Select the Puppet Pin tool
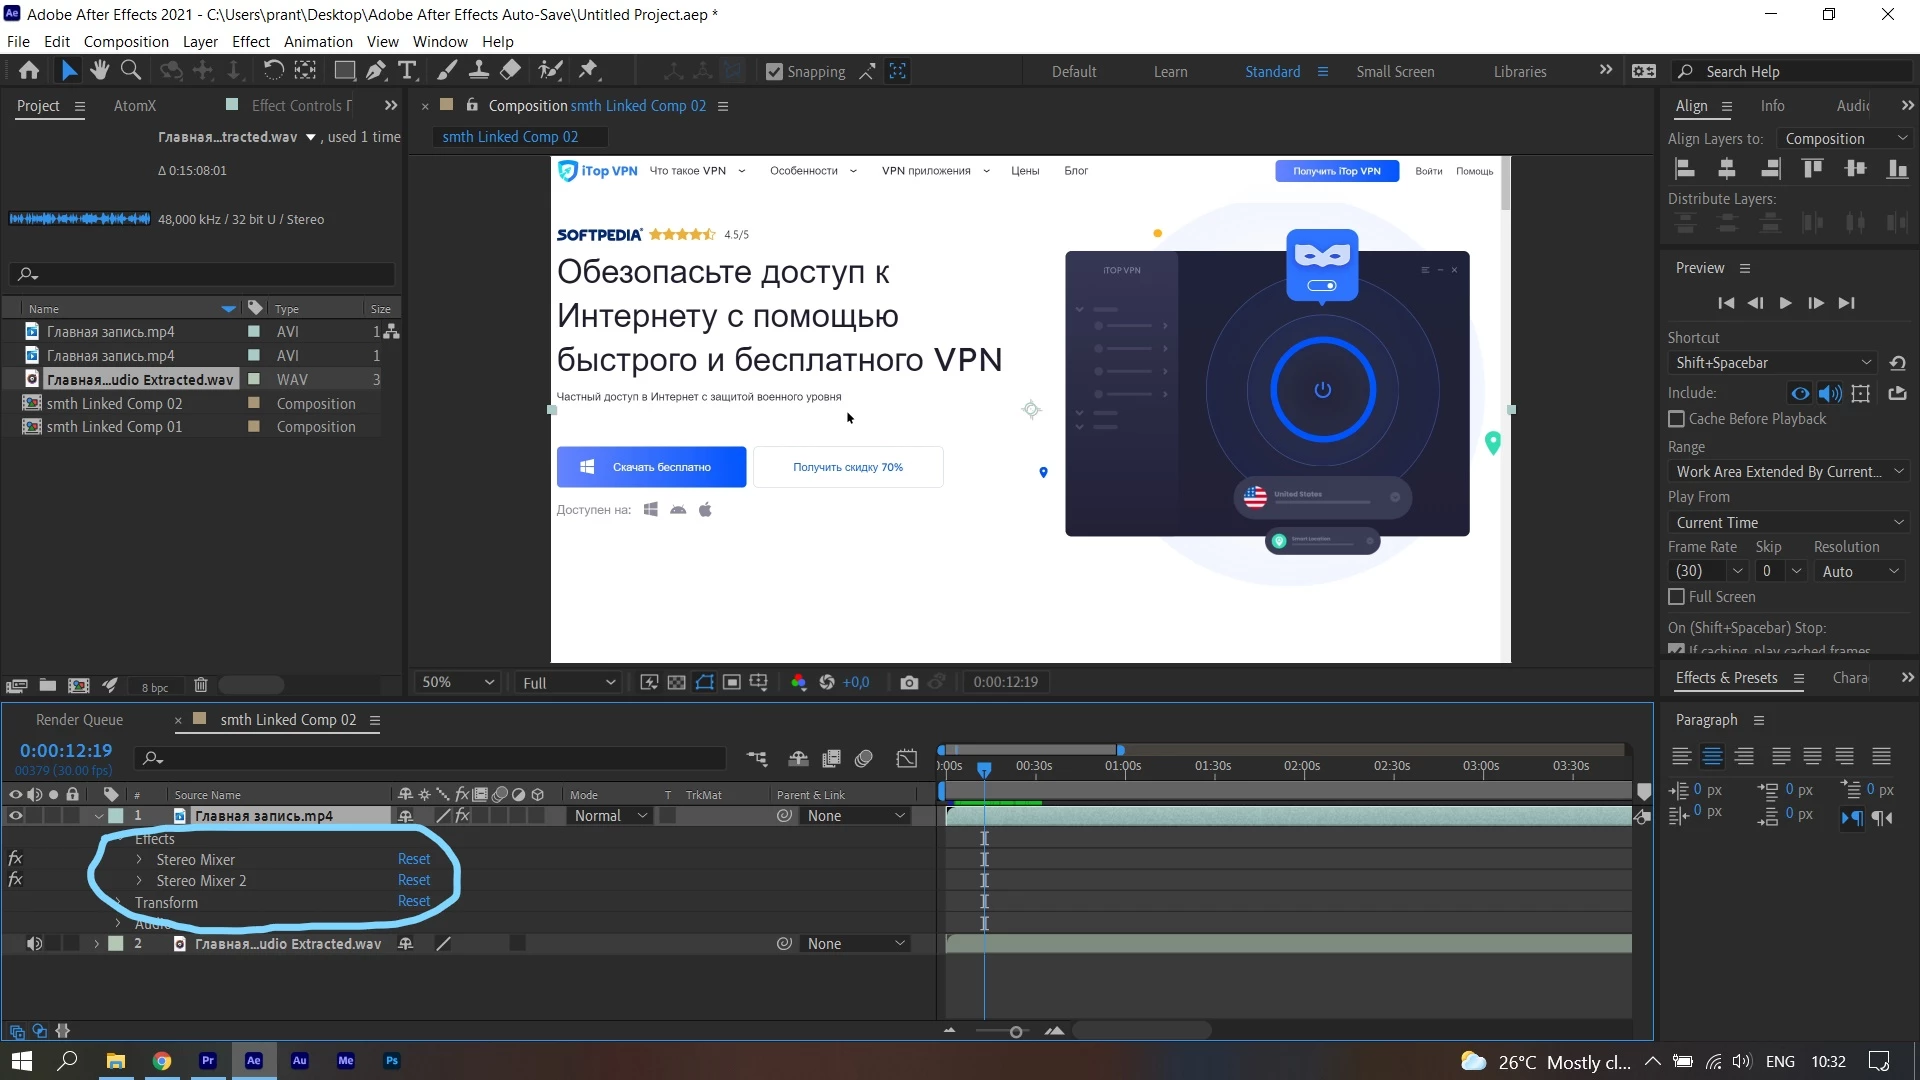The height and width of the screenshot is (1080, 1920). [x=588, y=71]
